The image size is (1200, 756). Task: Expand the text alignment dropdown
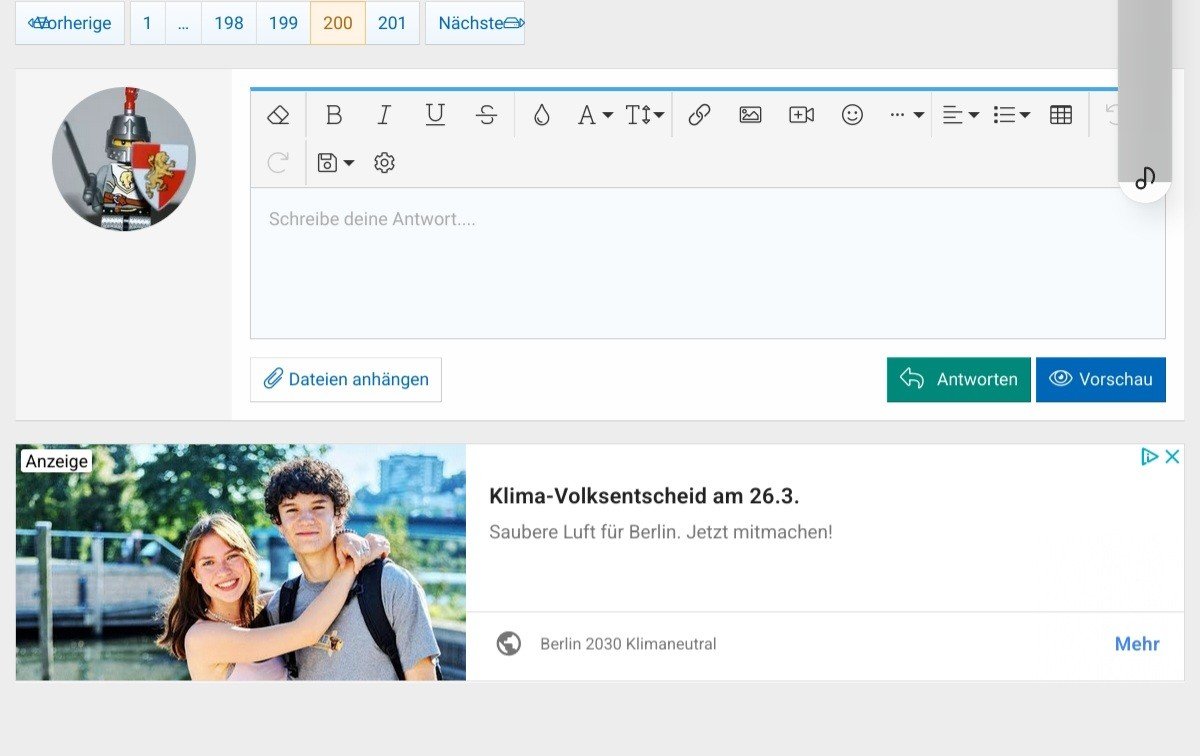[960, 115]
